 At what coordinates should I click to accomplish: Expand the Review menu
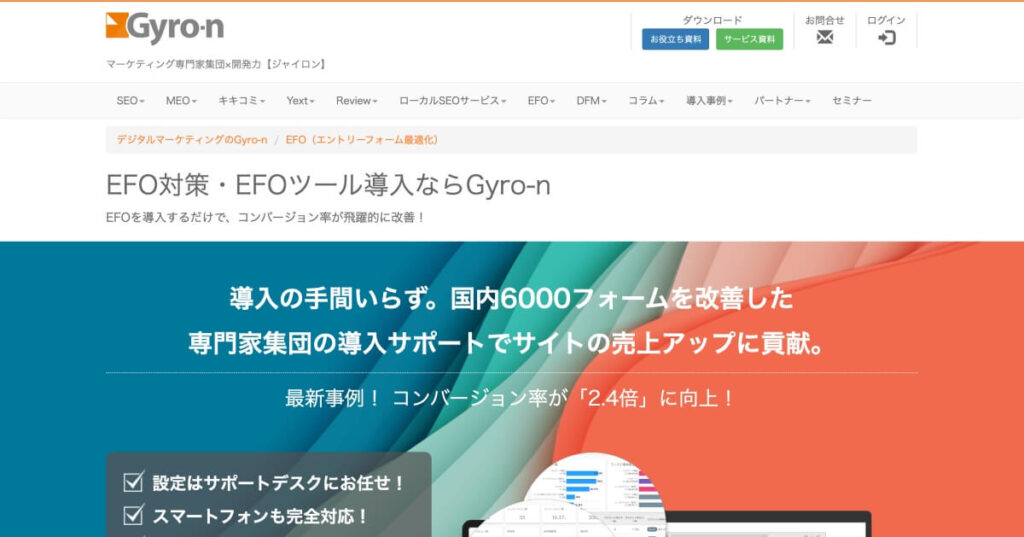[x=357, y=101]
